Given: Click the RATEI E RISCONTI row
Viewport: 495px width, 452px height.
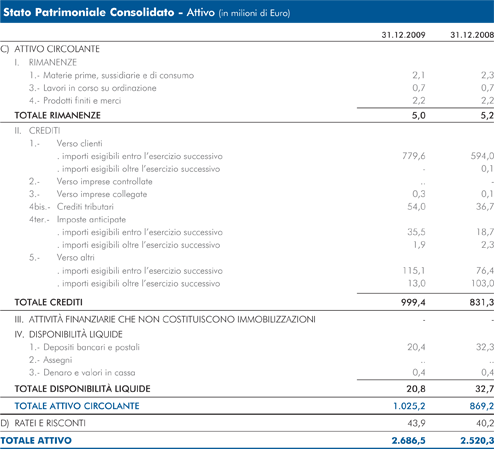Looking at the screenshot, I should 247,423.
